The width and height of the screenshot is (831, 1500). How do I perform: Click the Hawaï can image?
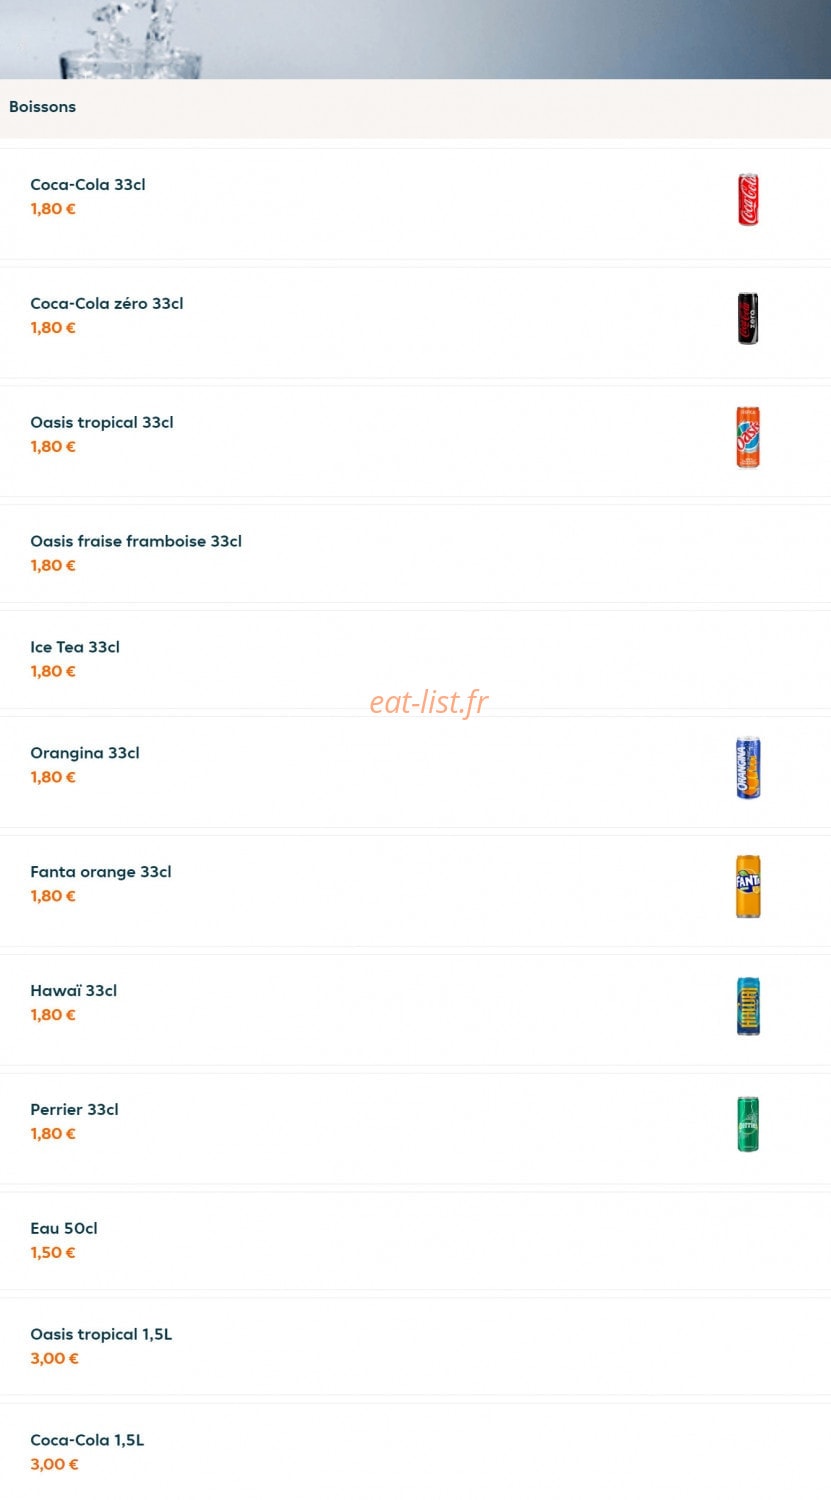[748, 1006]
